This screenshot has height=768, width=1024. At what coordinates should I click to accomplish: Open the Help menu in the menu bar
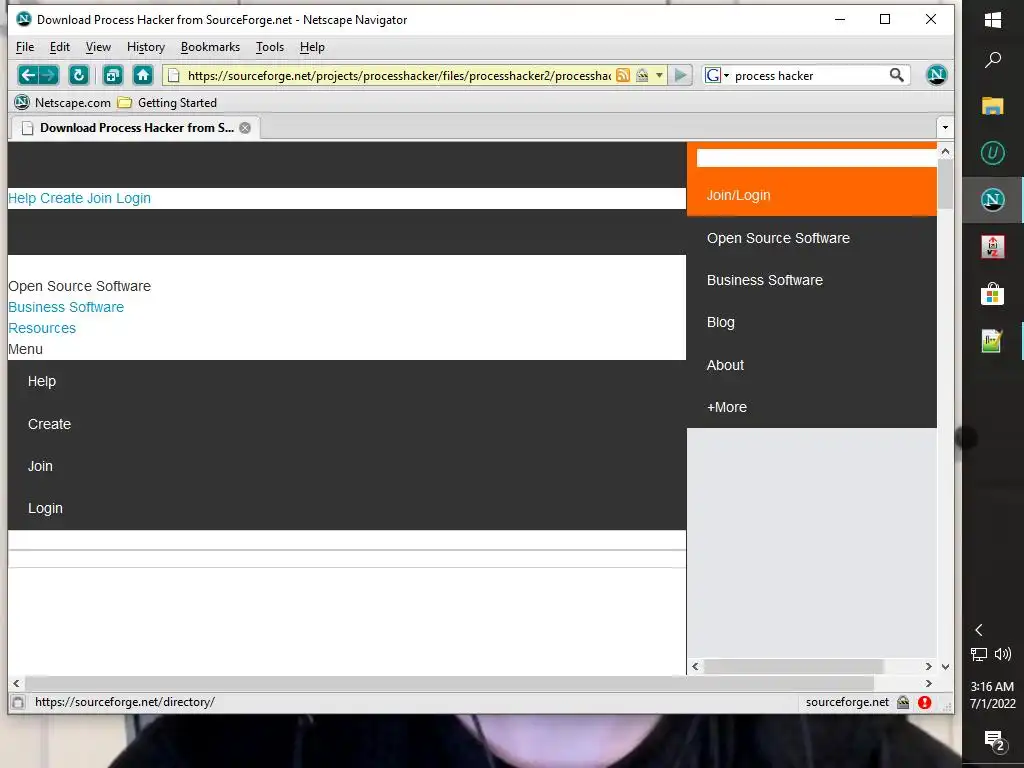point(312,47)
